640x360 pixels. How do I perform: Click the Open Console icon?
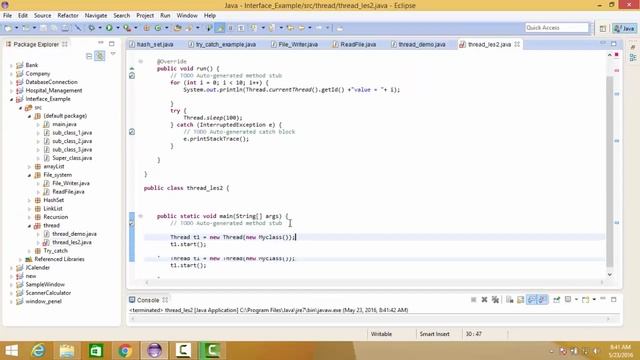[x=585, y=300]
